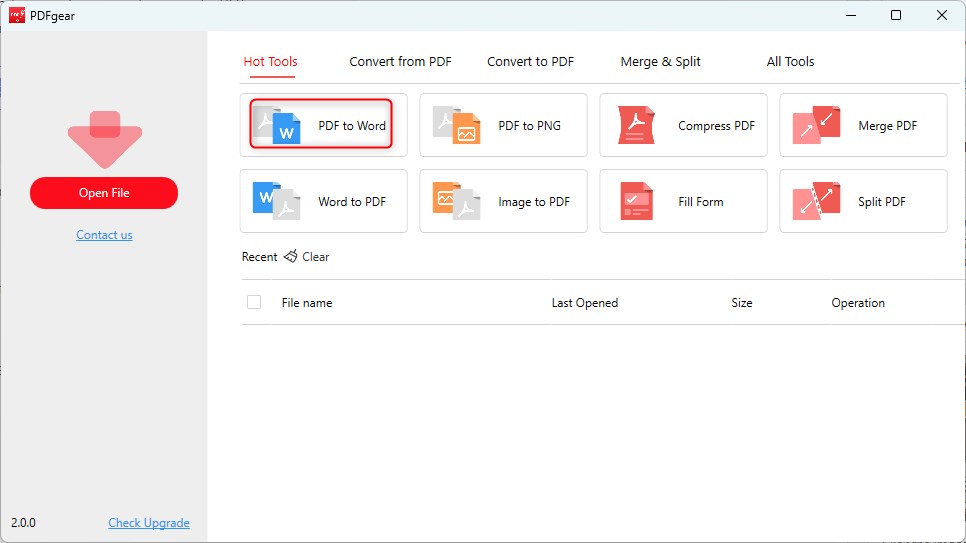
Task: Launch the Fill Form tool icon
Action: (636, 201)
